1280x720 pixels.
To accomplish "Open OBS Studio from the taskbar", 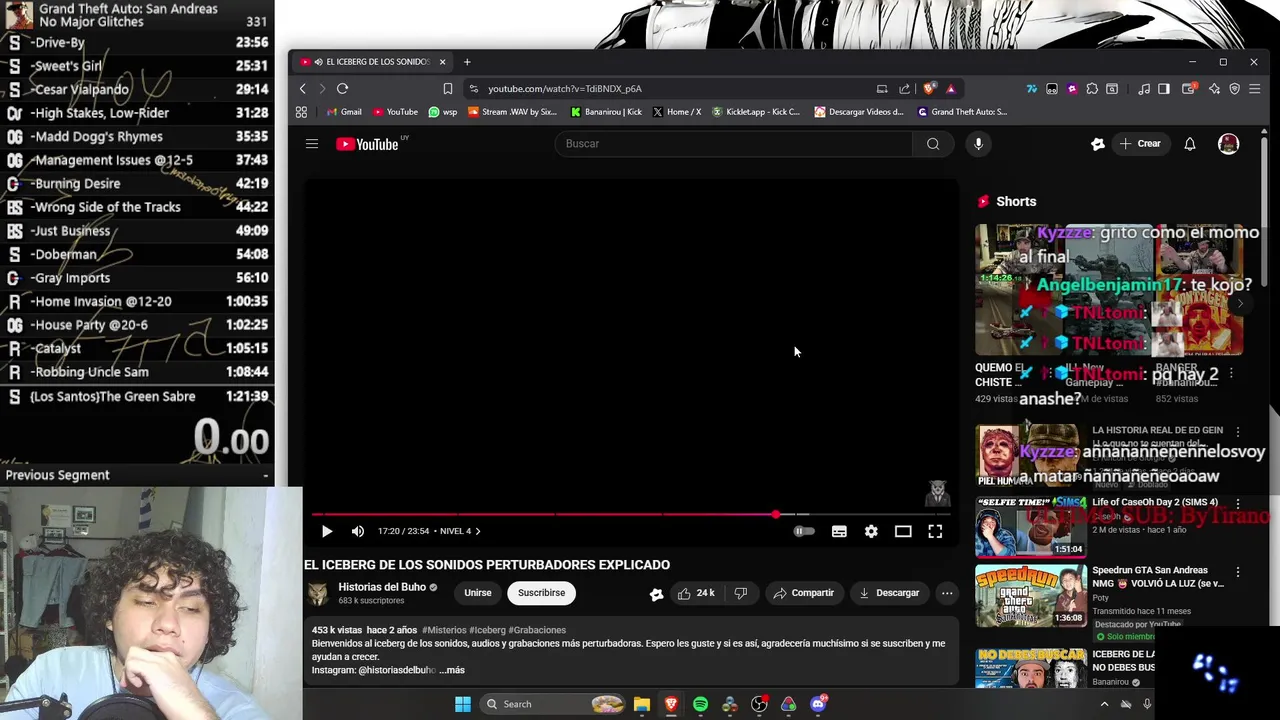I will pyautogui.click(x=759, y=704).
